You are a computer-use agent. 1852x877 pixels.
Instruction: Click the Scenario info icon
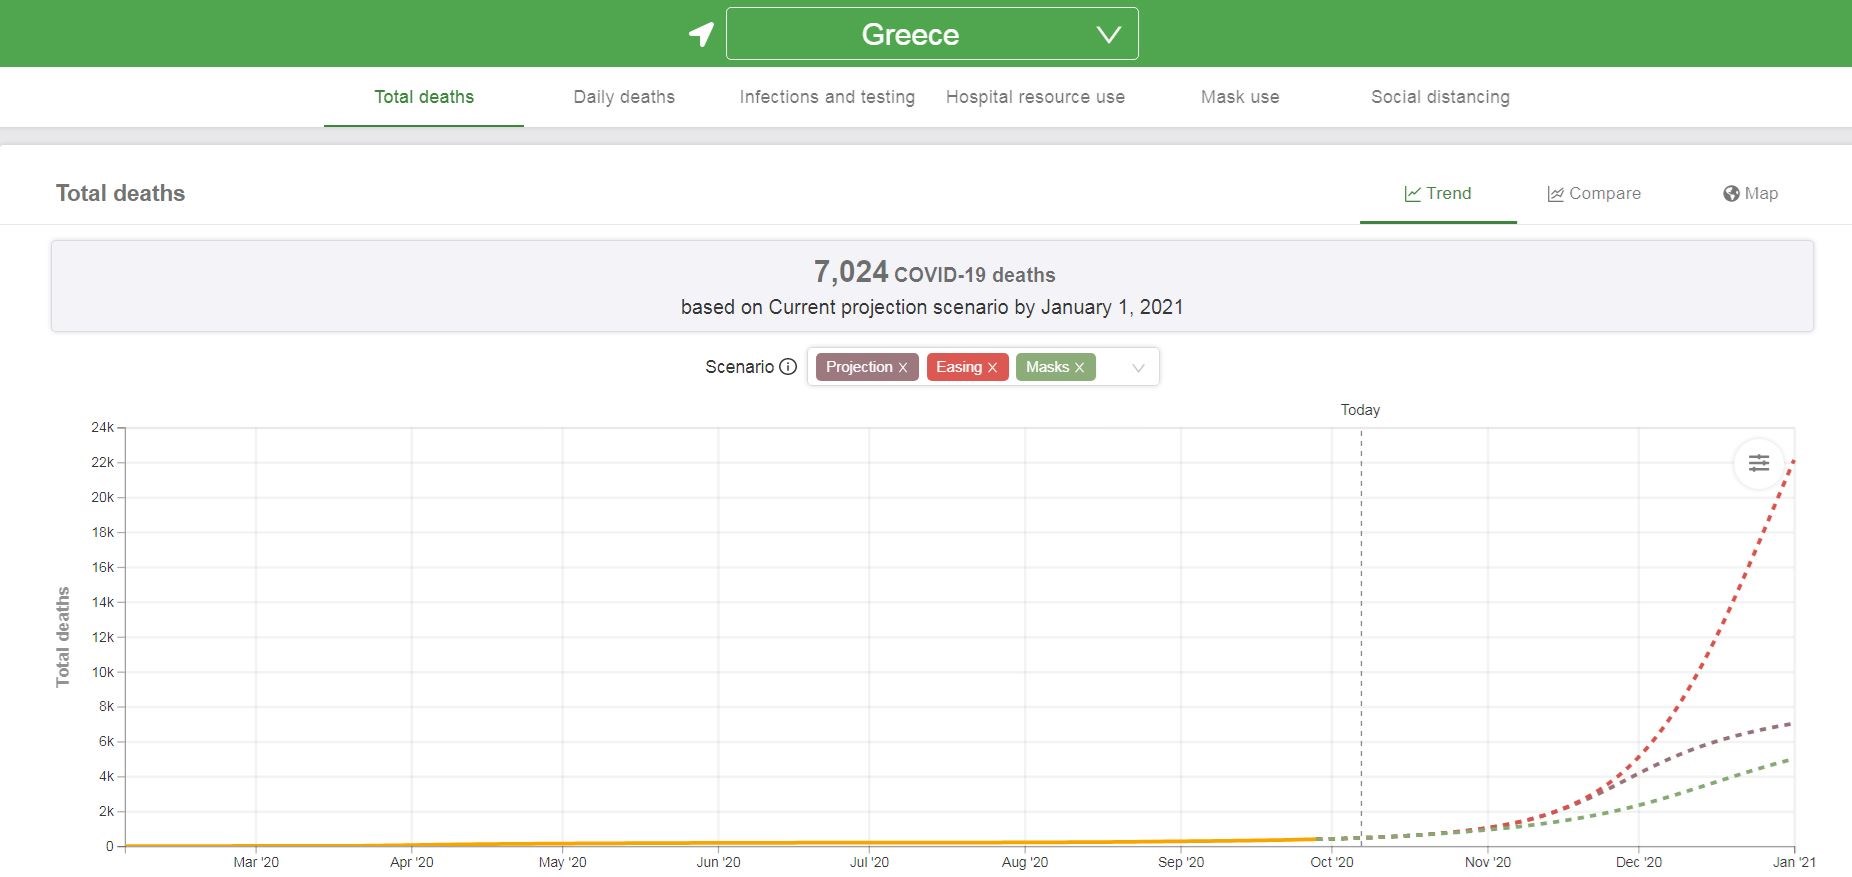pyautogui.click(x=788, y=367)
